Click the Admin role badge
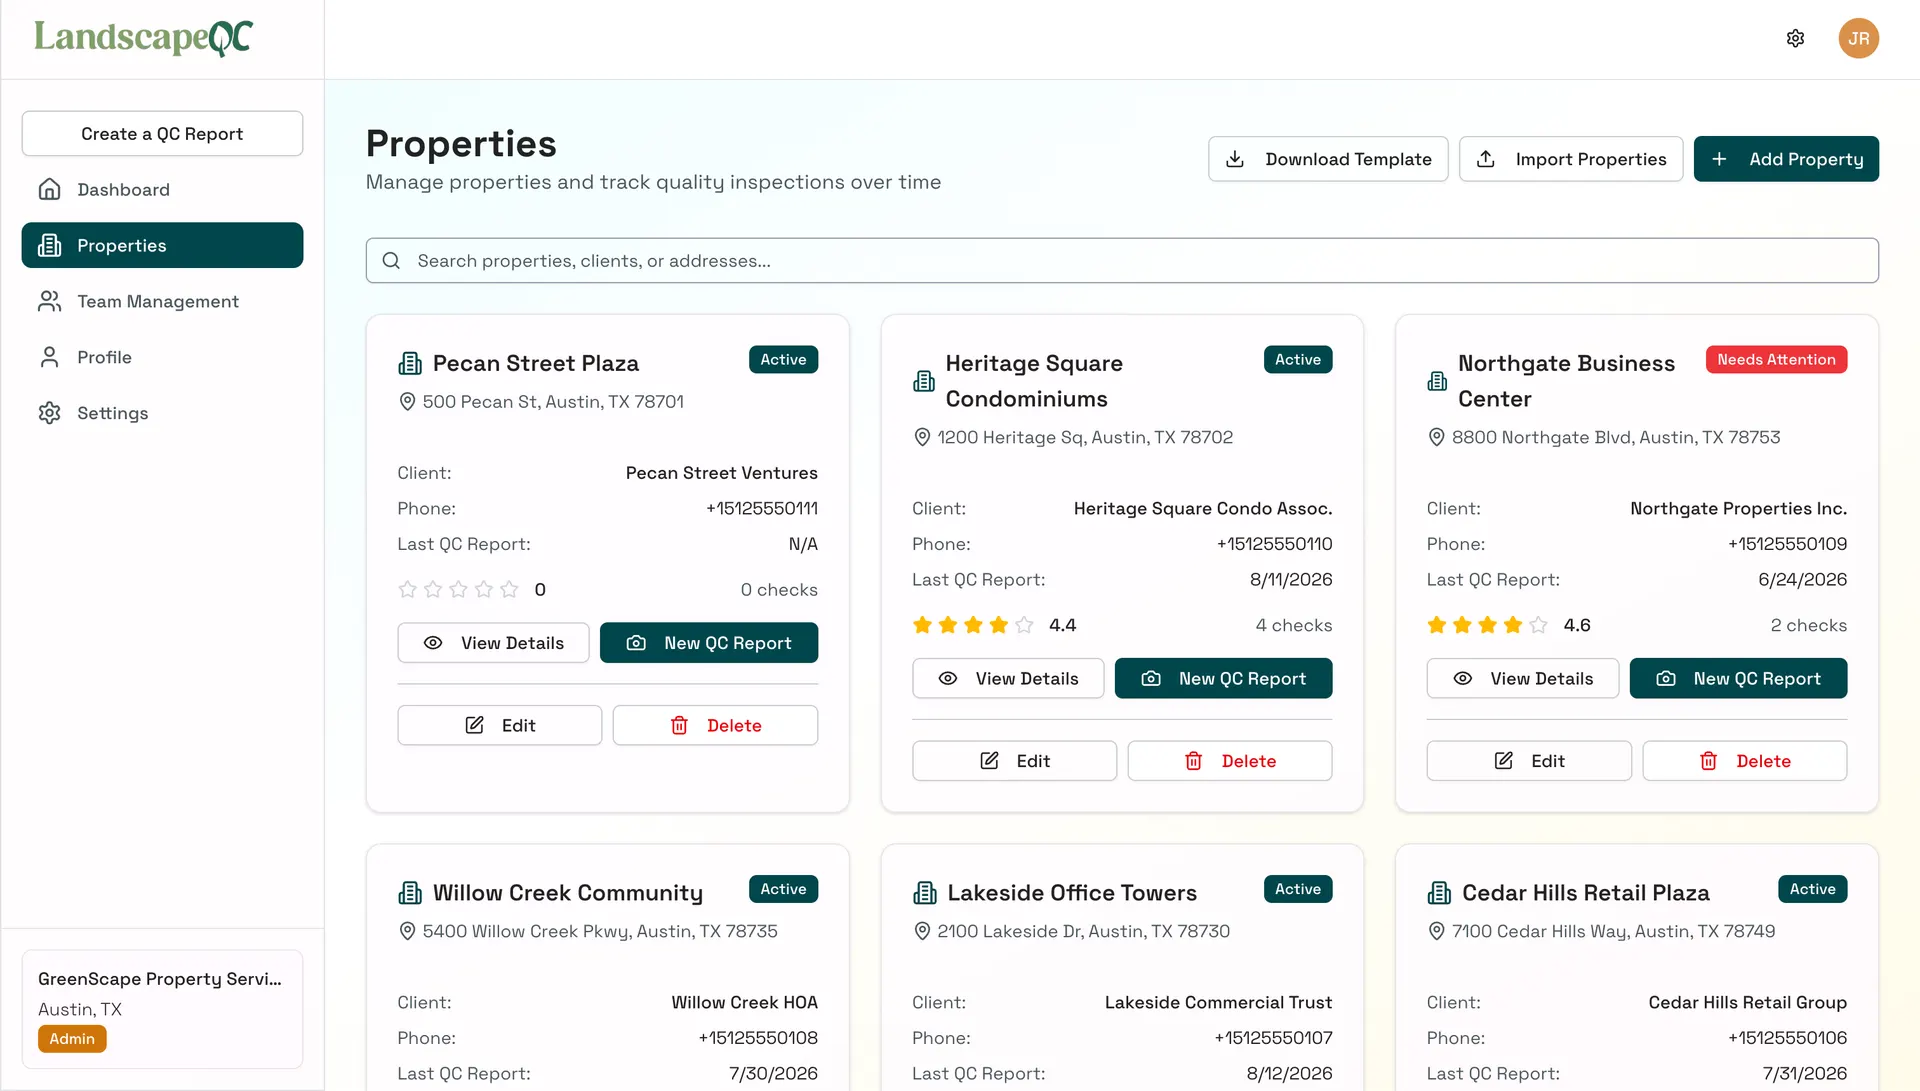The image size is (1920, 1091). (x=72, y=1039)
